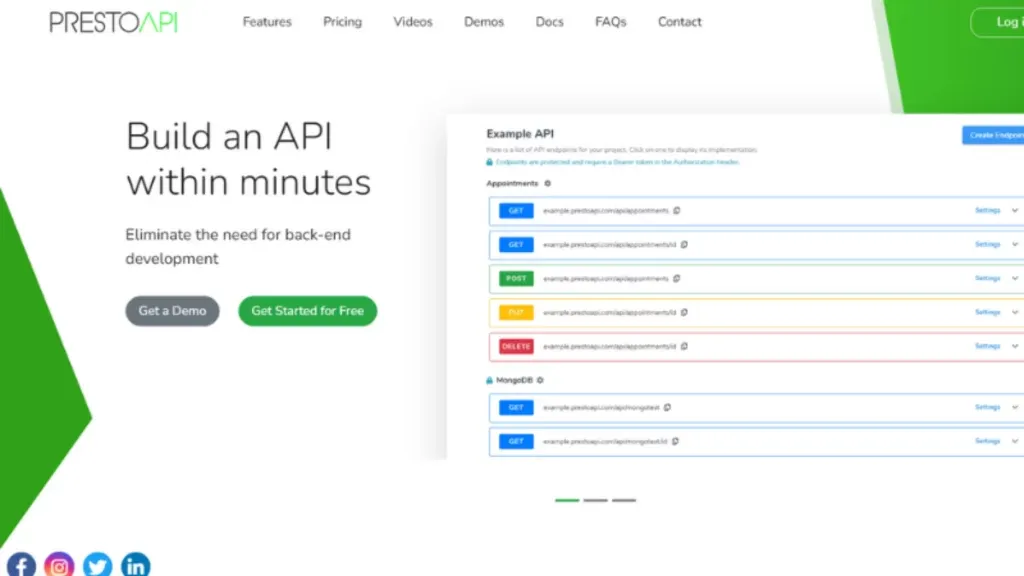Expand the GET mongotest/:id endpoint chevron
Viewport: 1024px width, 576px height.
(1015, 441)
